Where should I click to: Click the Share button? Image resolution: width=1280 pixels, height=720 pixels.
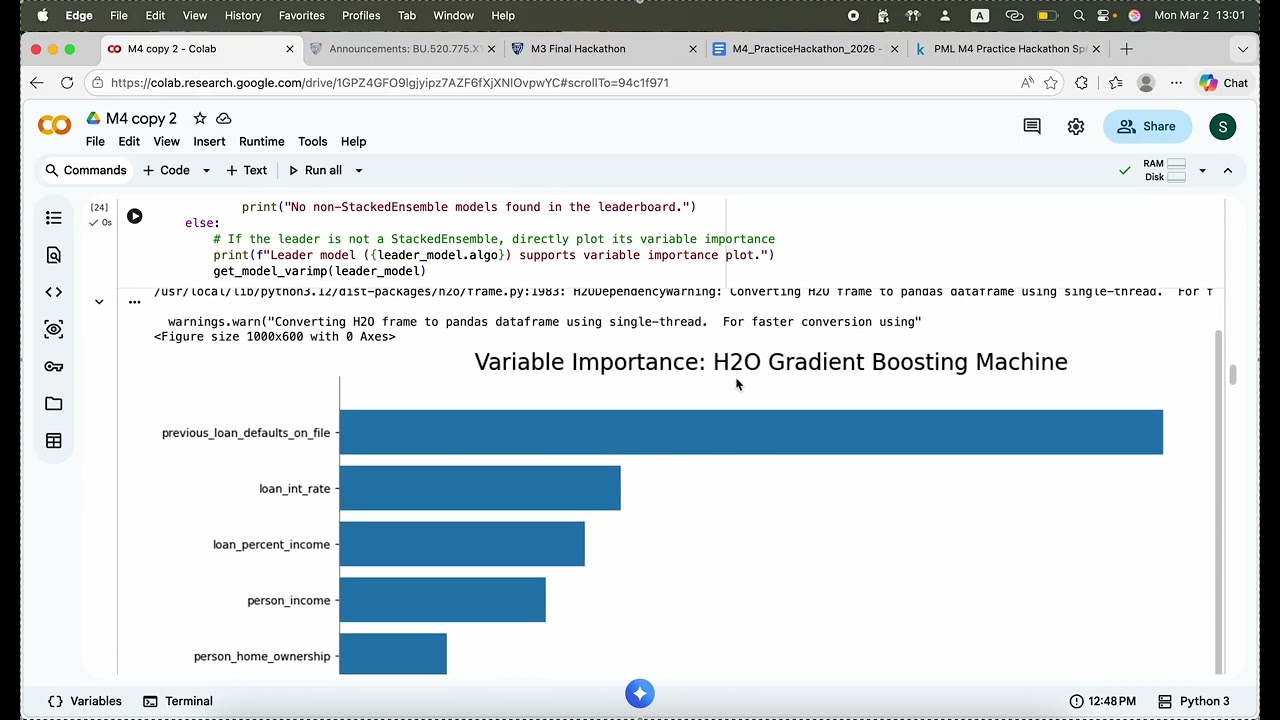click(1148, 126)
